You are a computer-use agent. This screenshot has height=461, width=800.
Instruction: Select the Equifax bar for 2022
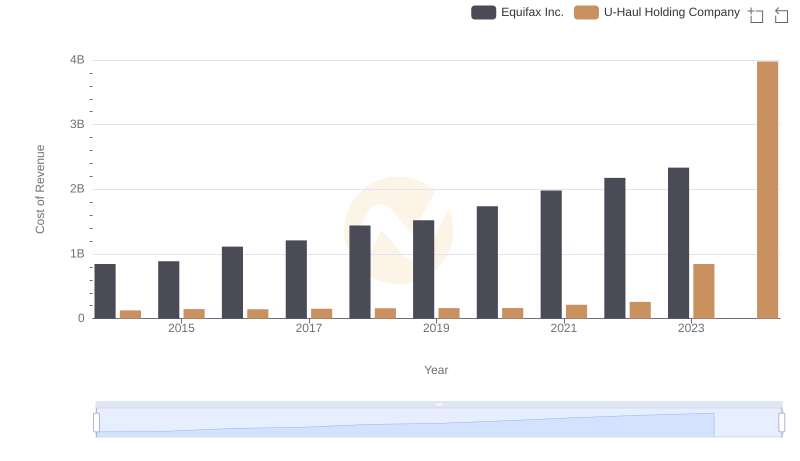point(615,248)
